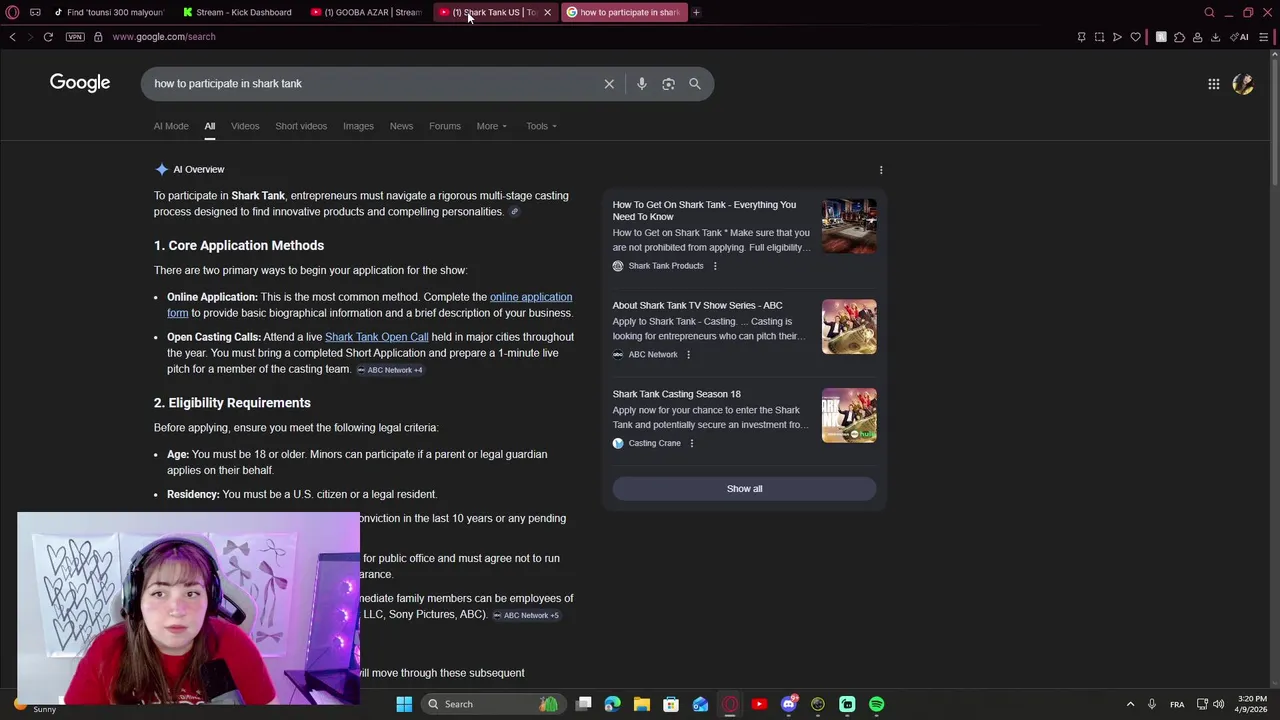This screenshot has width=1280, height=720.
Task: Switch to AI Mode tab
Action: click(171, 126)
